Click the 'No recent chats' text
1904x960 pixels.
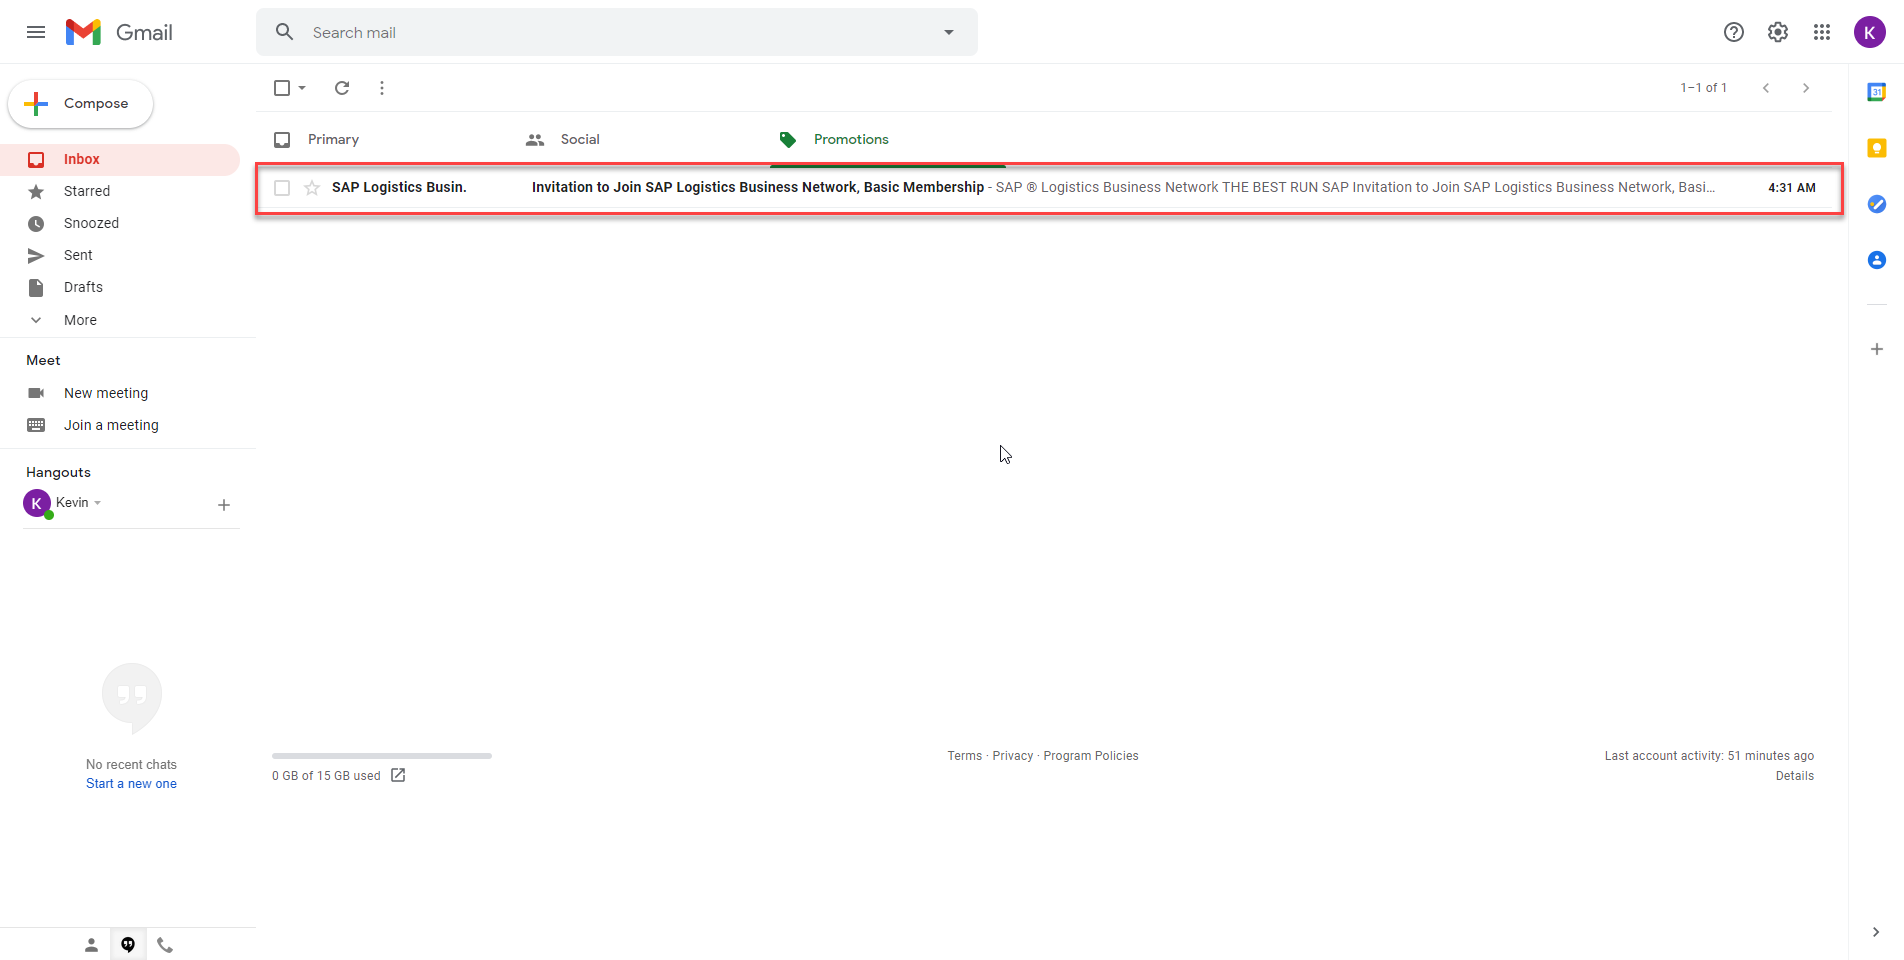(131, 765)
